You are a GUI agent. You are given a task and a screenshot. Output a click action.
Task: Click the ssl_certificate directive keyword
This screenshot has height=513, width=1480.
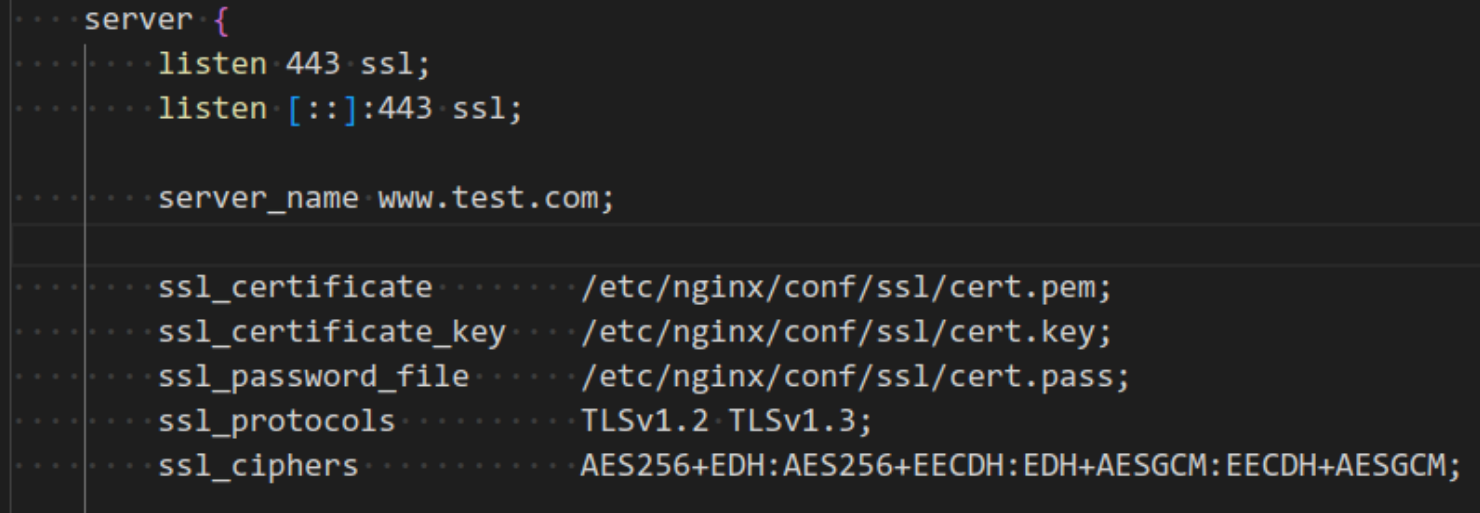tap(295, 288)
